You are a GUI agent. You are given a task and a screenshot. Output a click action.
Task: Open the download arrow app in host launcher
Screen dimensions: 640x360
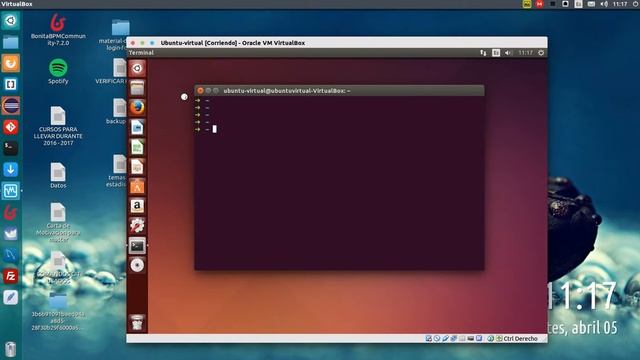coord(11,169)
